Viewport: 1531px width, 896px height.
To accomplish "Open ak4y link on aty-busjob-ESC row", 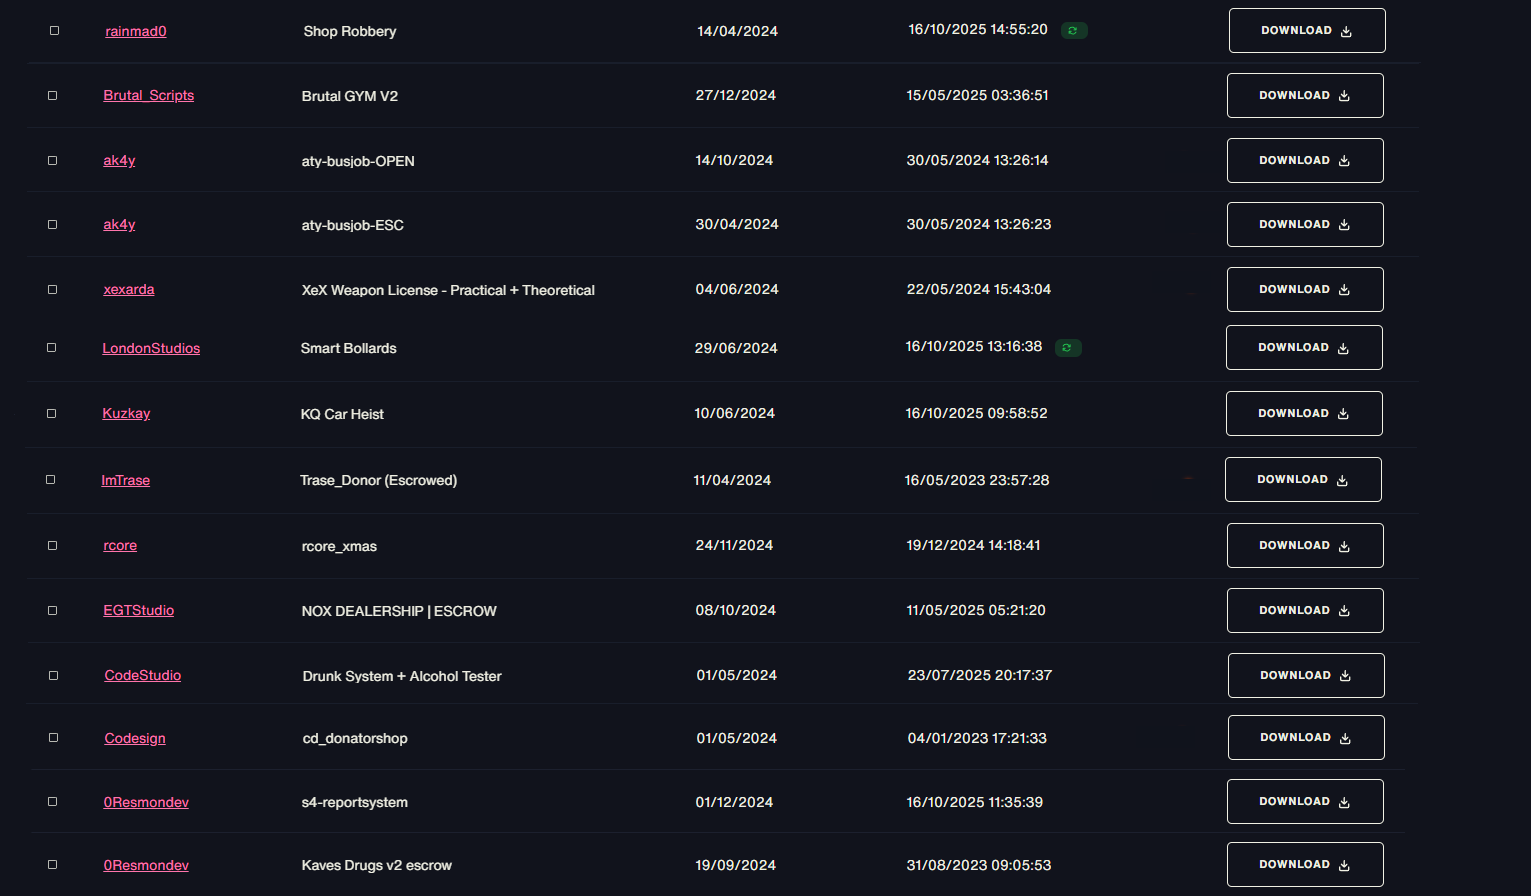I will click(x=119, y=225).
